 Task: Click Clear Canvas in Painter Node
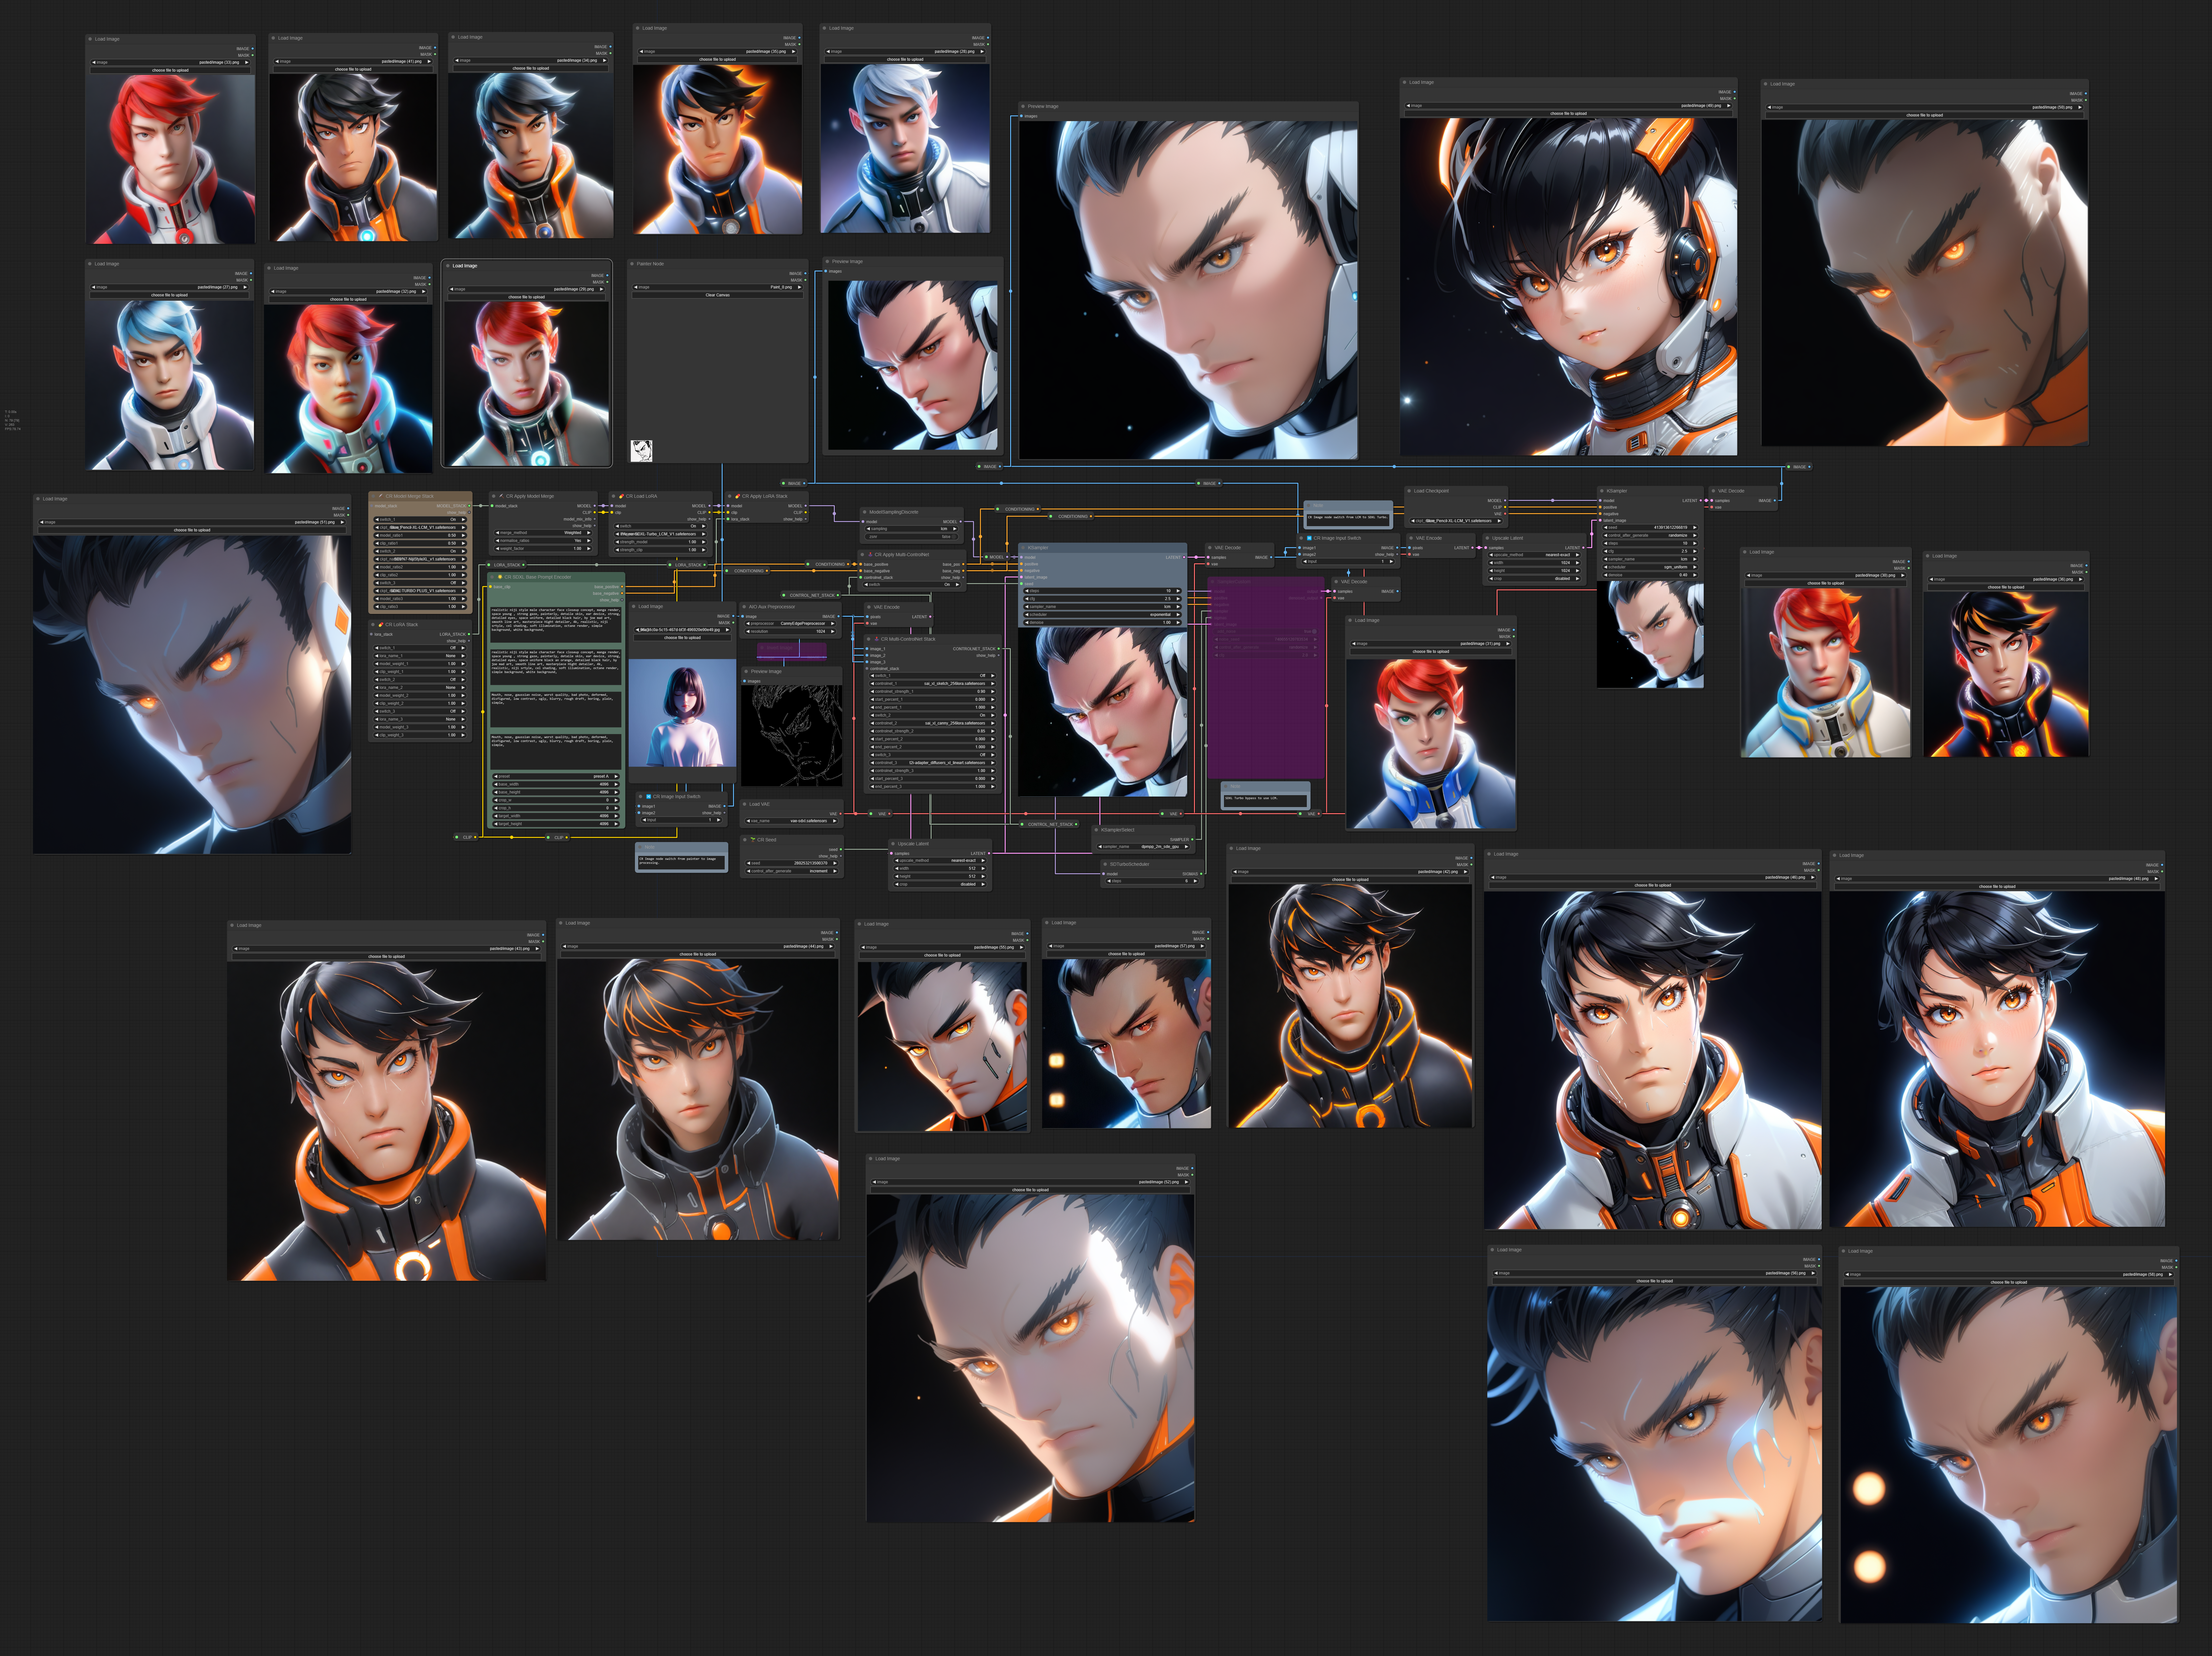(718, 295)
